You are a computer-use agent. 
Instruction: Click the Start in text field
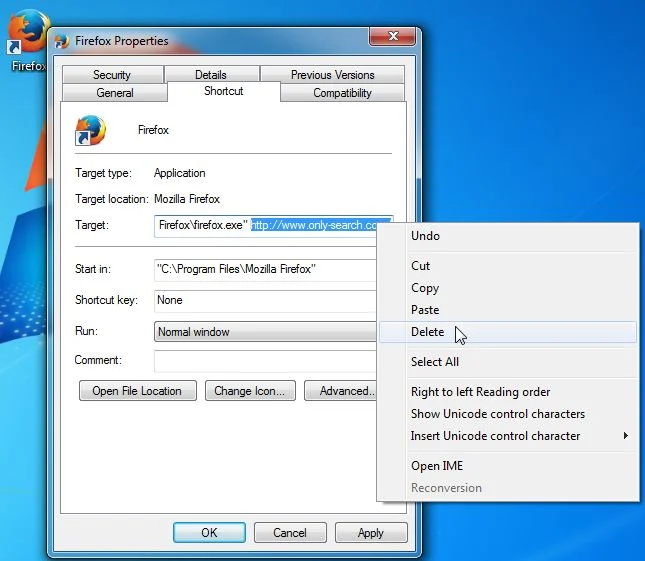265,270
